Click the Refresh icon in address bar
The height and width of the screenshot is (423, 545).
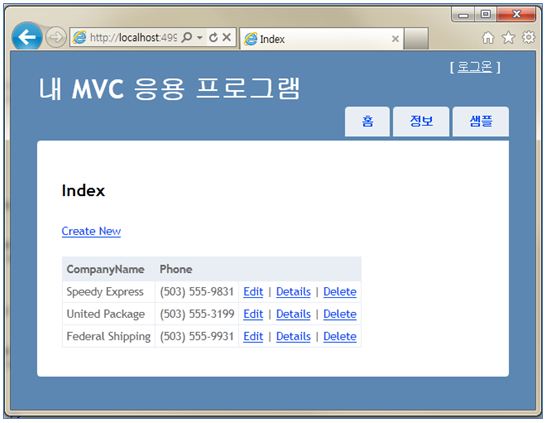tap(213, 37)
